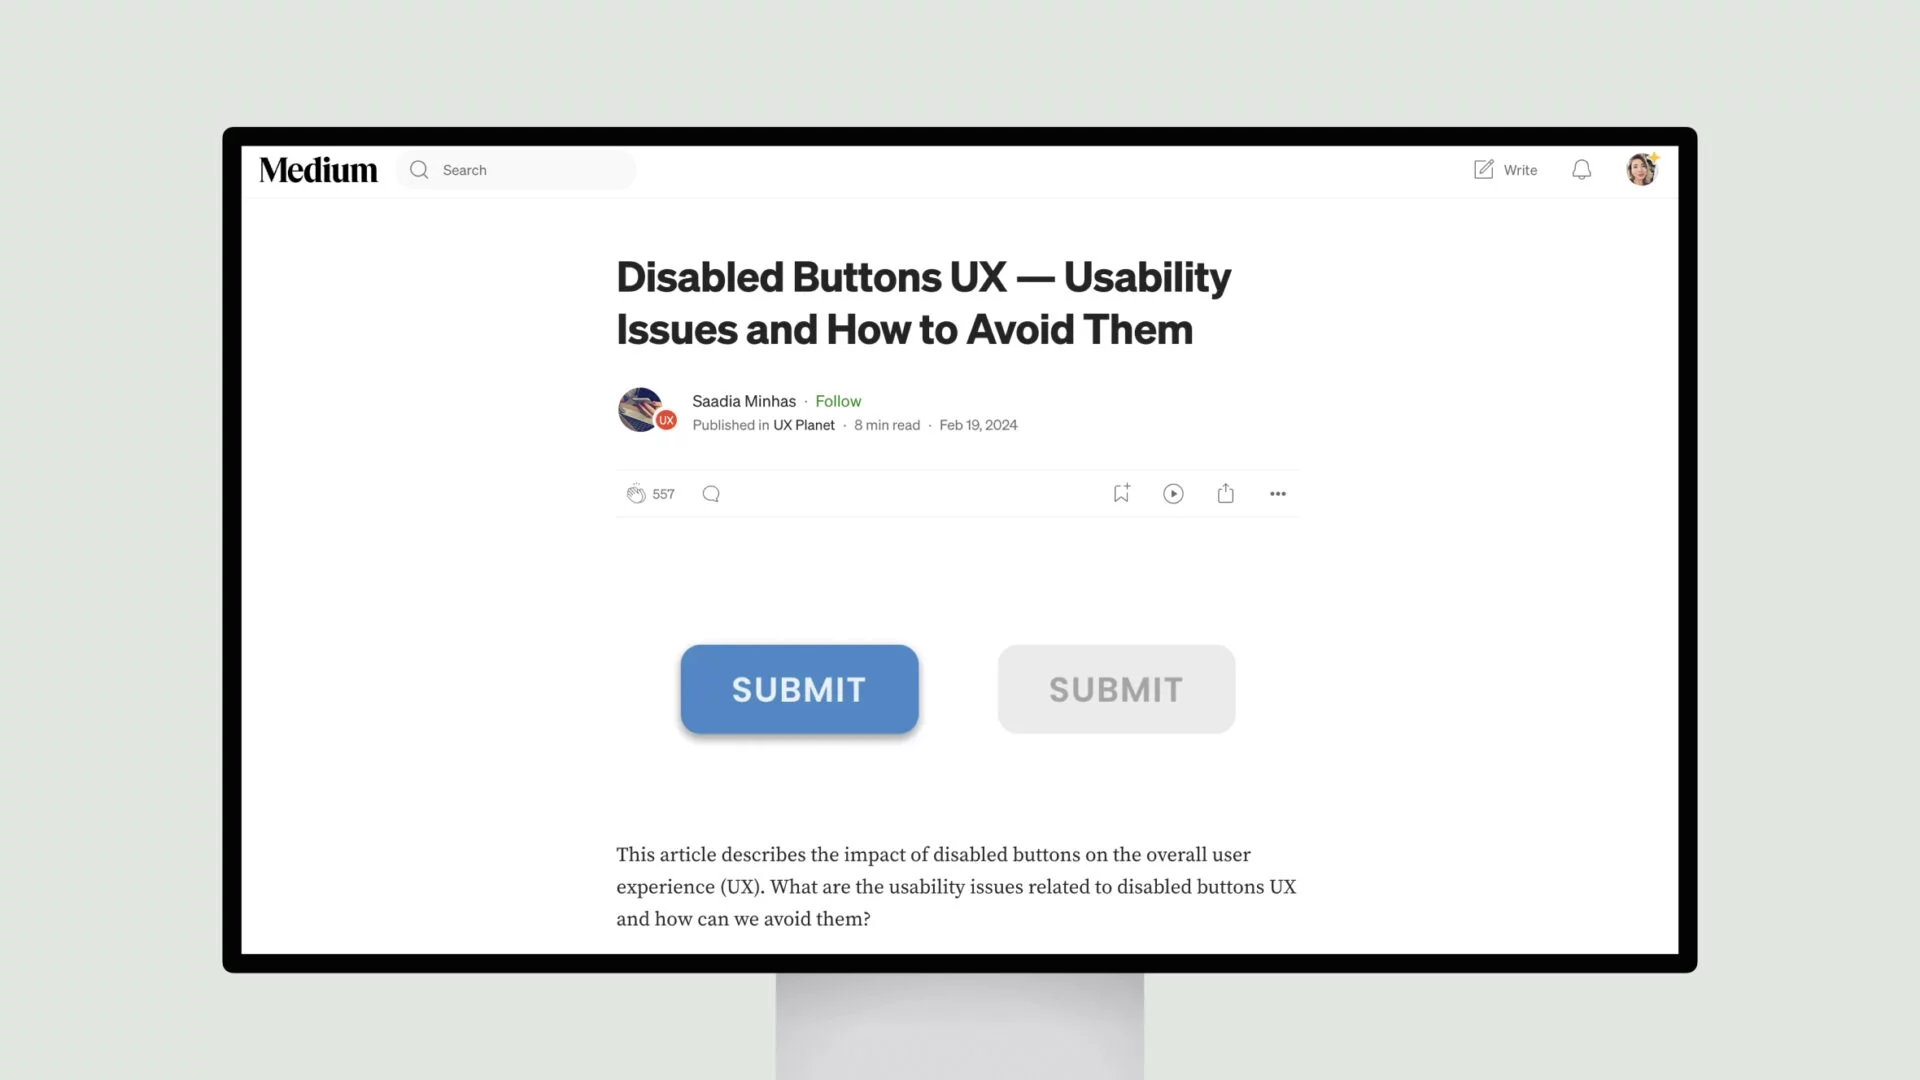Click the listen/audio play icon
This screenshot has width=1920, height=1080.
coord(1172,493)
